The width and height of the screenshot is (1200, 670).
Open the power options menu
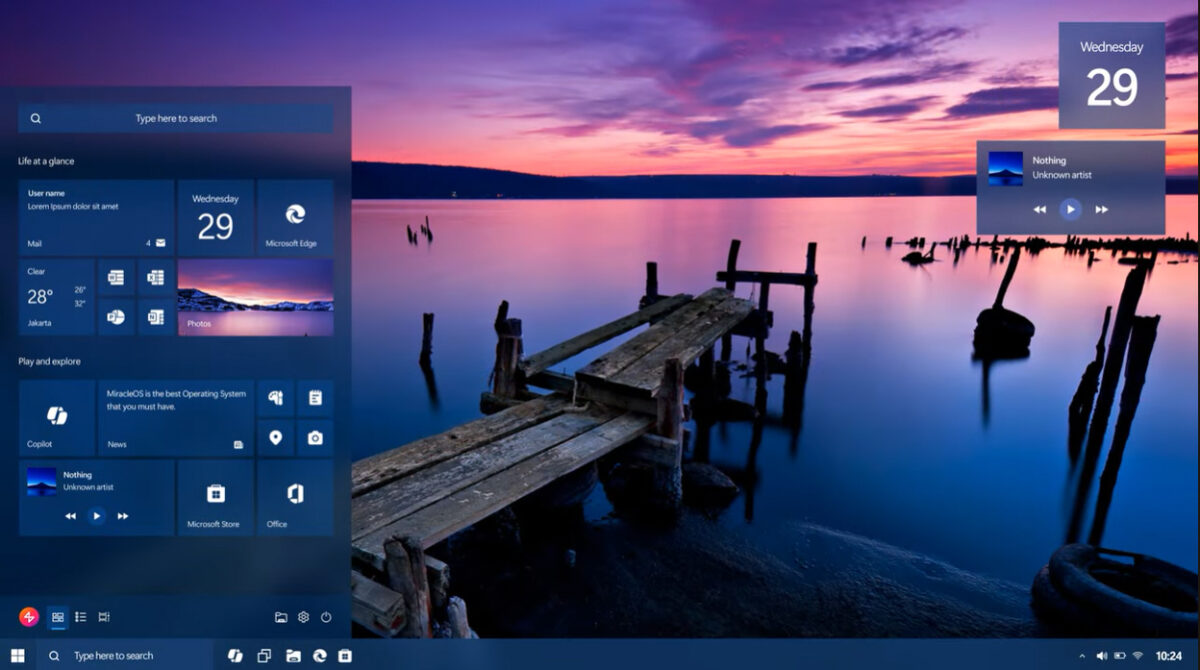pyautogui.click(x=325, y=617)
